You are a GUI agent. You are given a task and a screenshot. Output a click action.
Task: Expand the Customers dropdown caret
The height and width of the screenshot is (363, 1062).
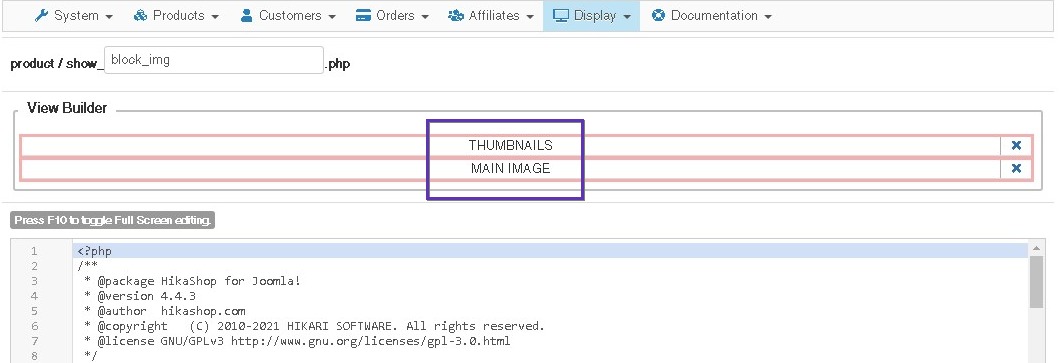(332, 17)
